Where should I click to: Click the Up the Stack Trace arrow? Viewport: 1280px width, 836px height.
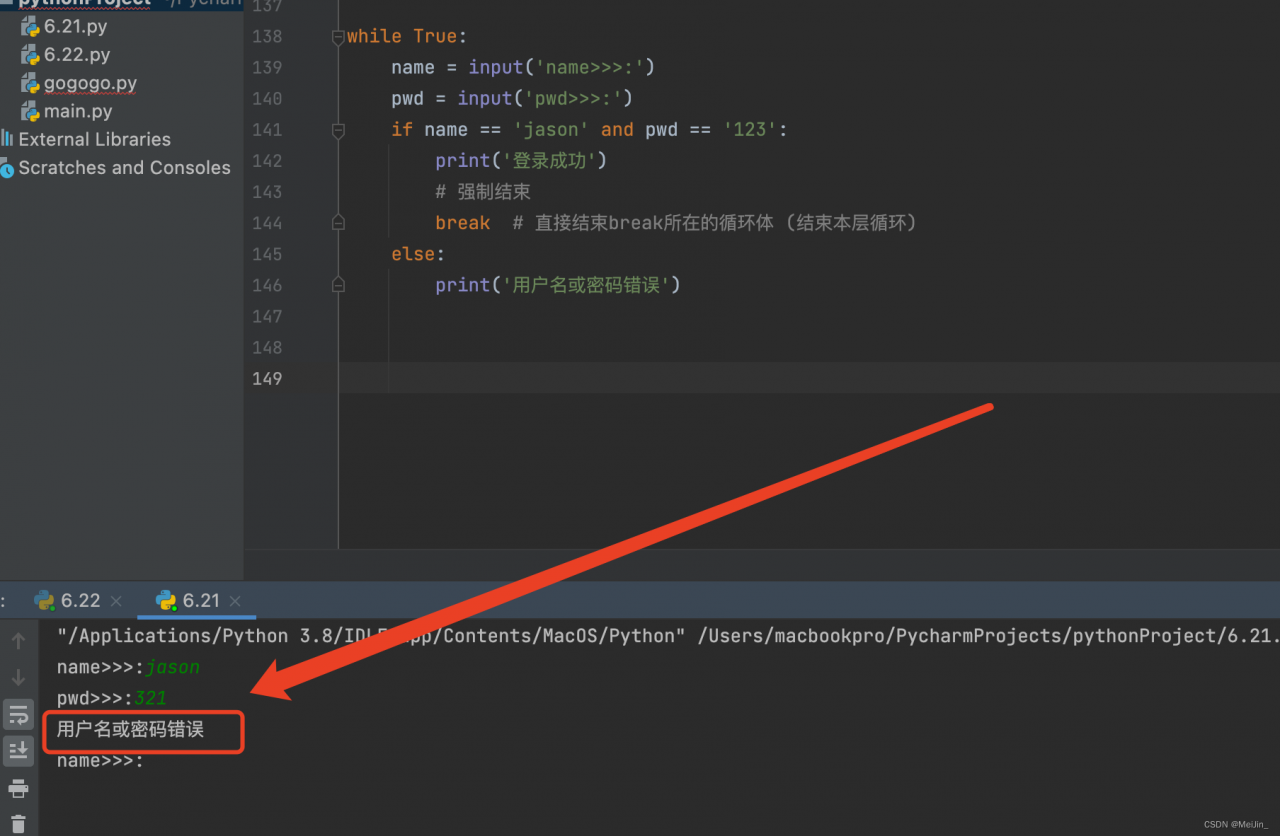click(x=18, y=642)
